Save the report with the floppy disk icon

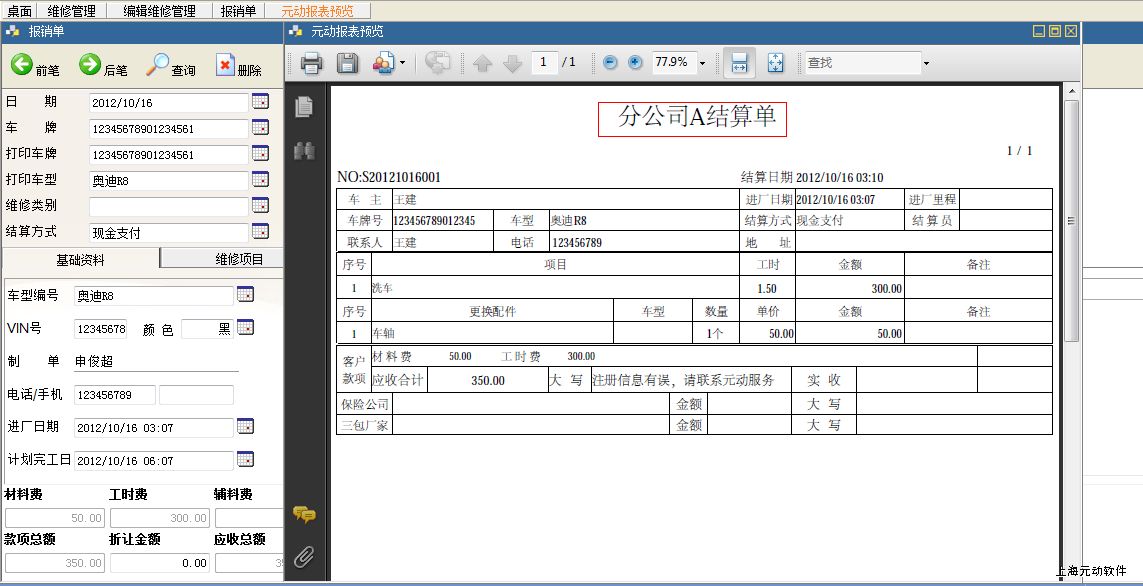347,63
